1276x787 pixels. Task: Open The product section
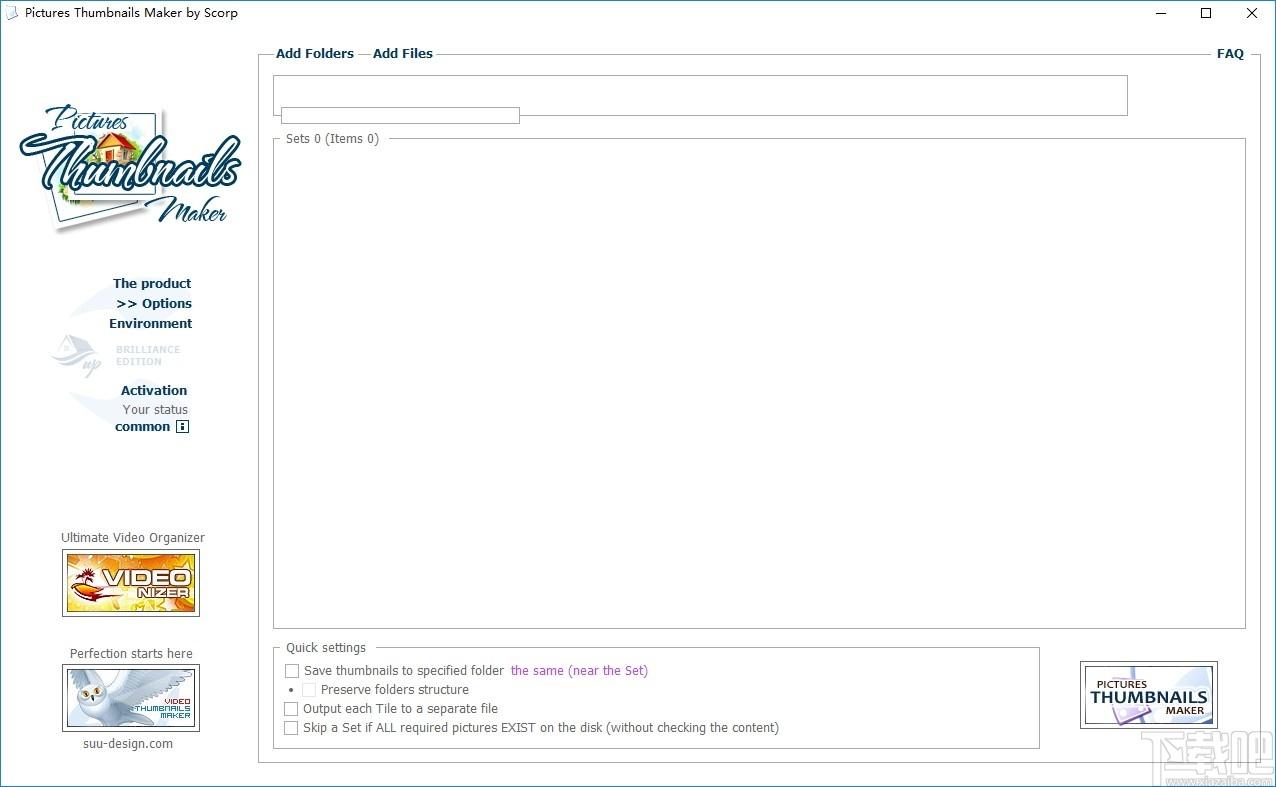tap(152, 284)
